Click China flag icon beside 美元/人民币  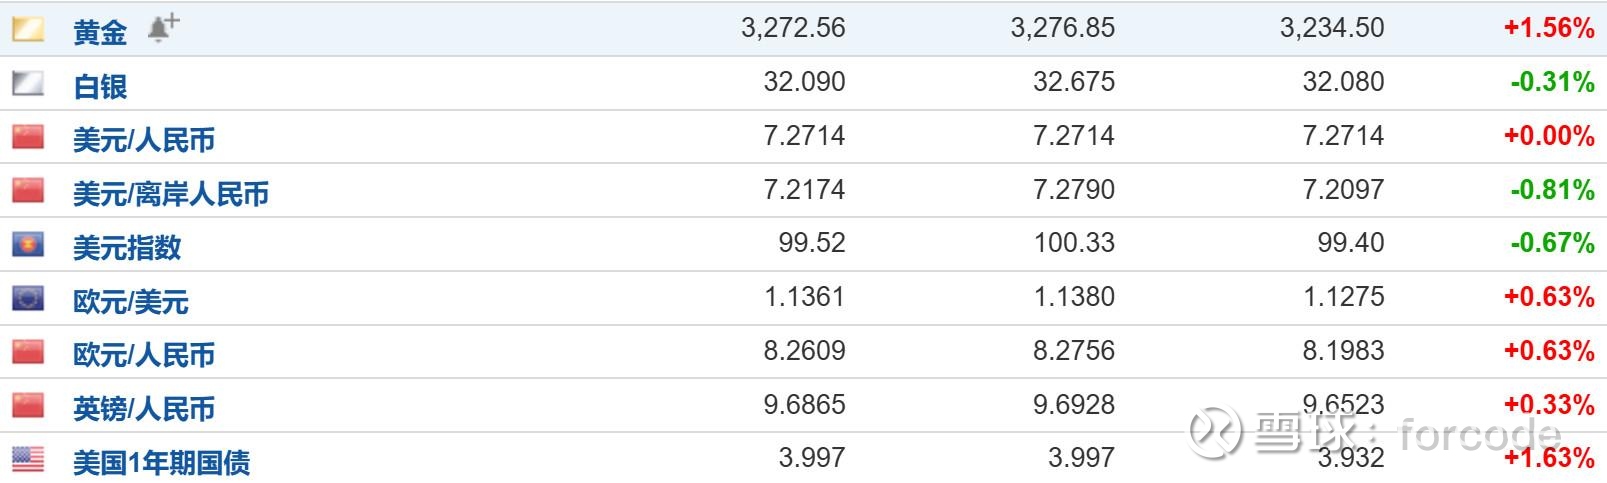pos(28,137)
